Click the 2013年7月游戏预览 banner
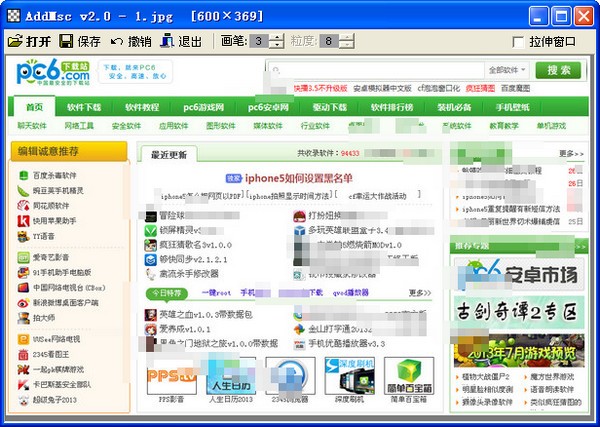This screenshot has width=600, height=427. [519, 350]
